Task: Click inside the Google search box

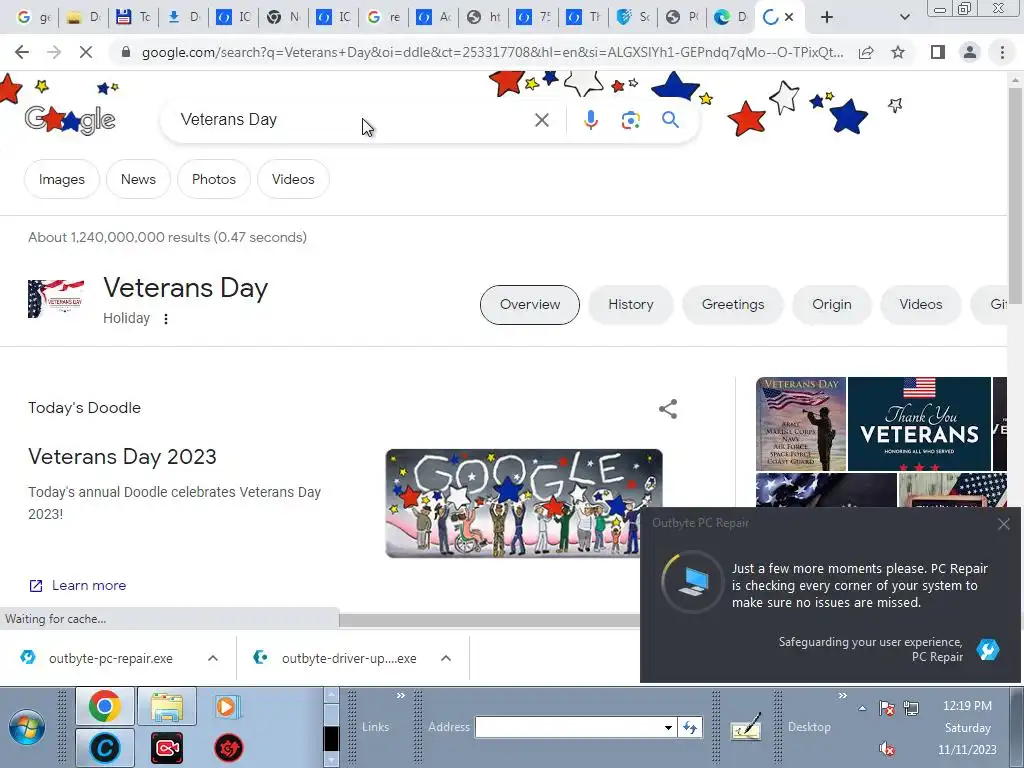Action: [x=353, y=120]
